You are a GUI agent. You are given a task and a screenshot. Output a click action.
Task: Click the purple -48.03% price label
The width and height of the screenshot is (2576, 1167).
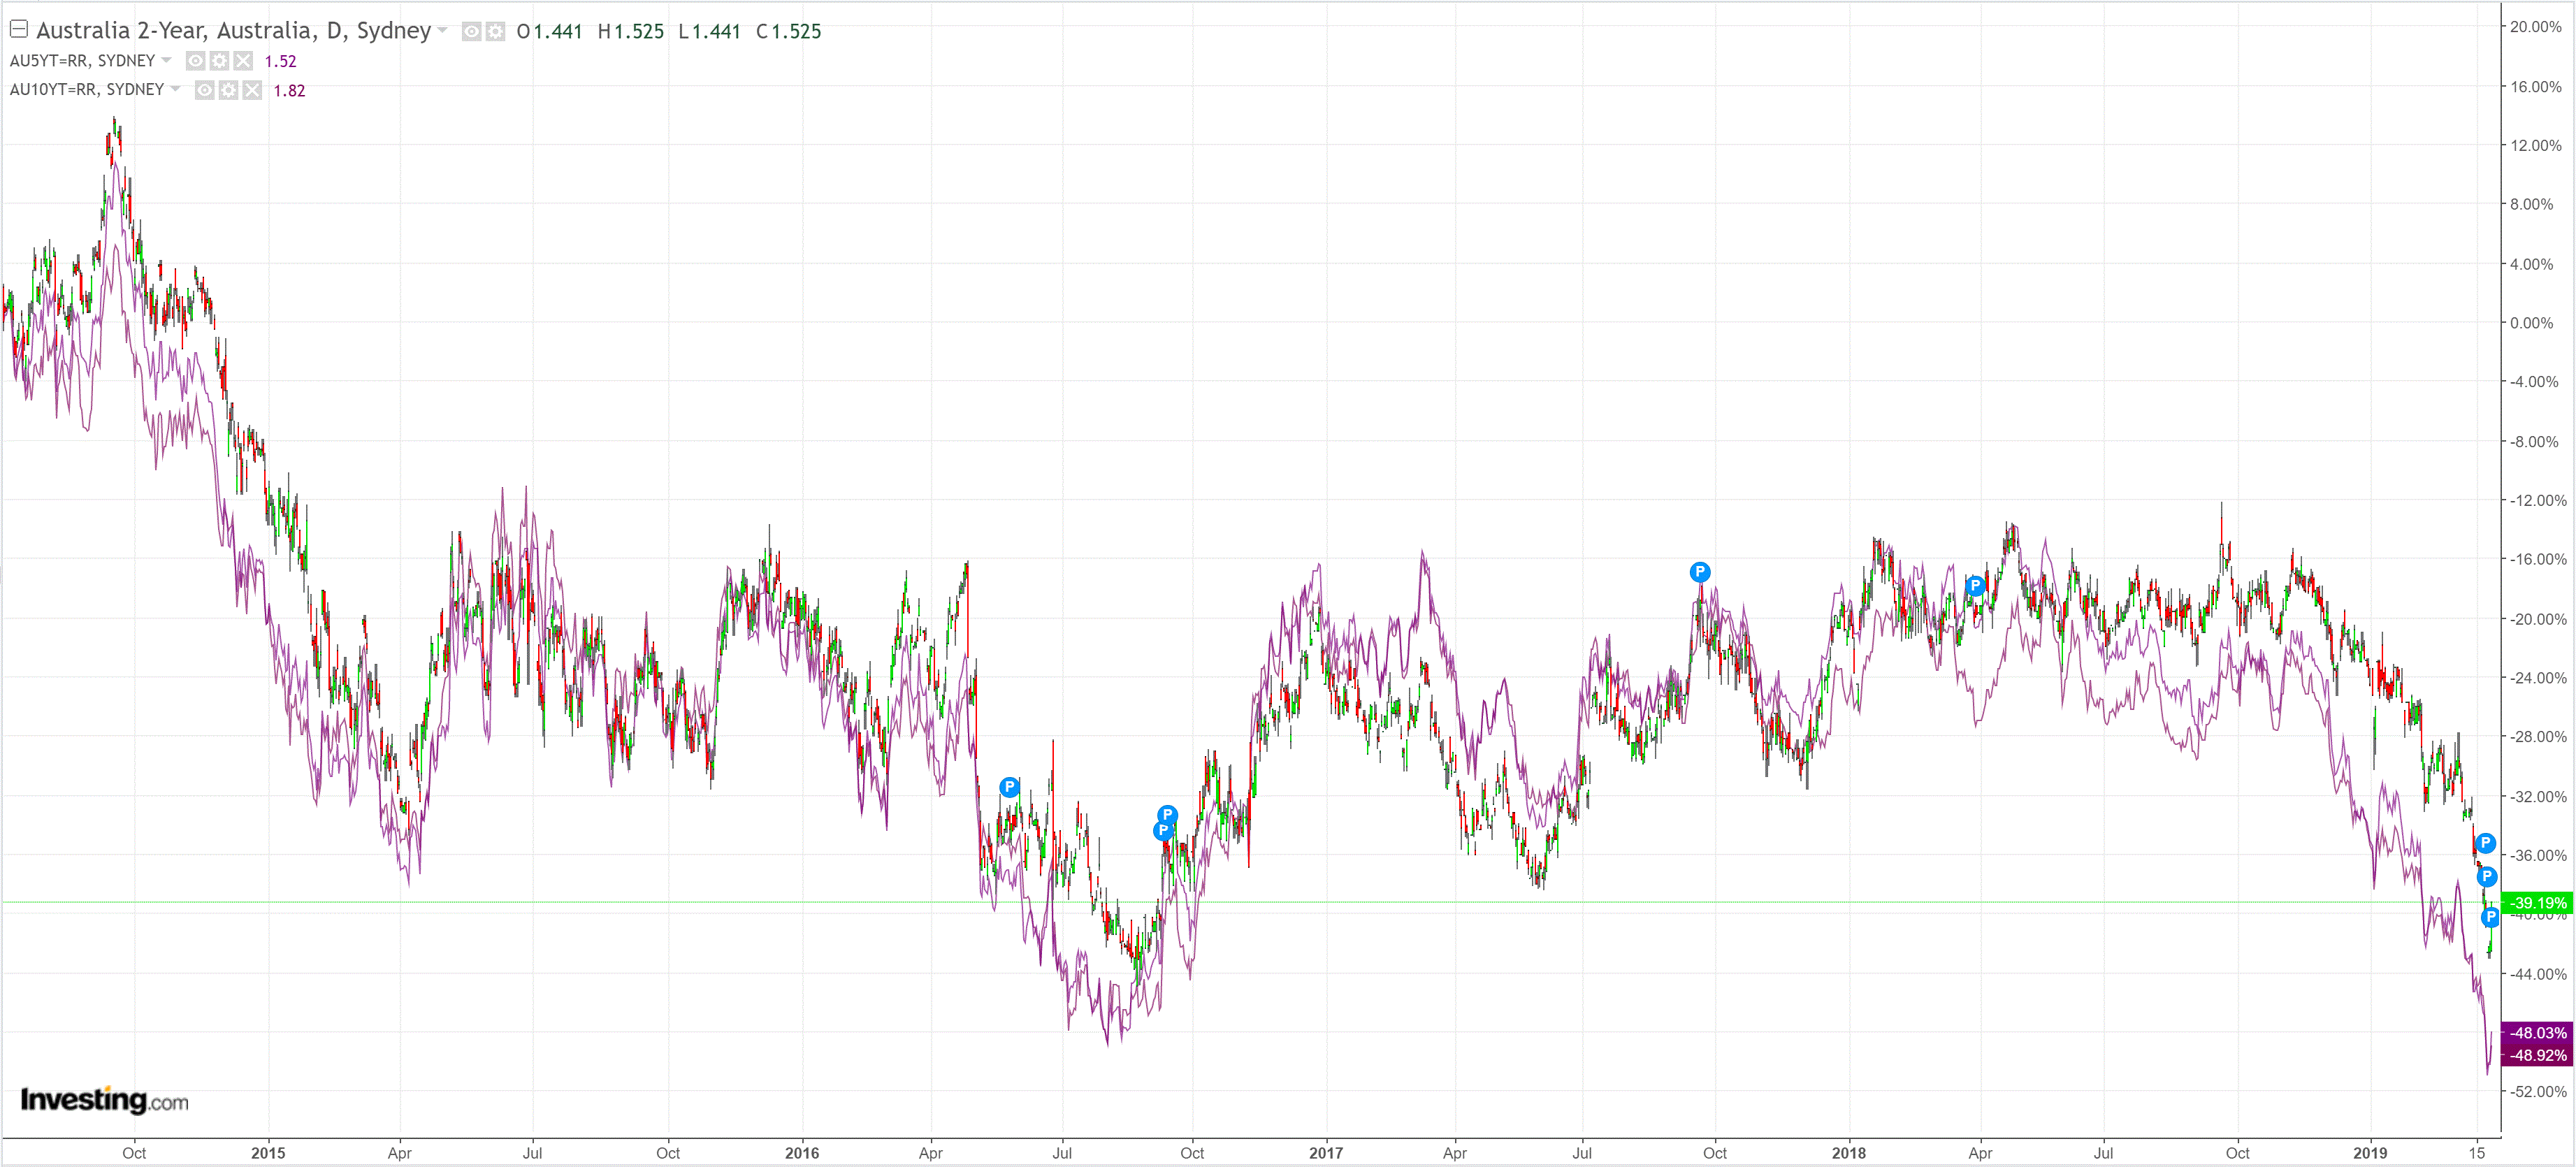tap(2537, 1032)
